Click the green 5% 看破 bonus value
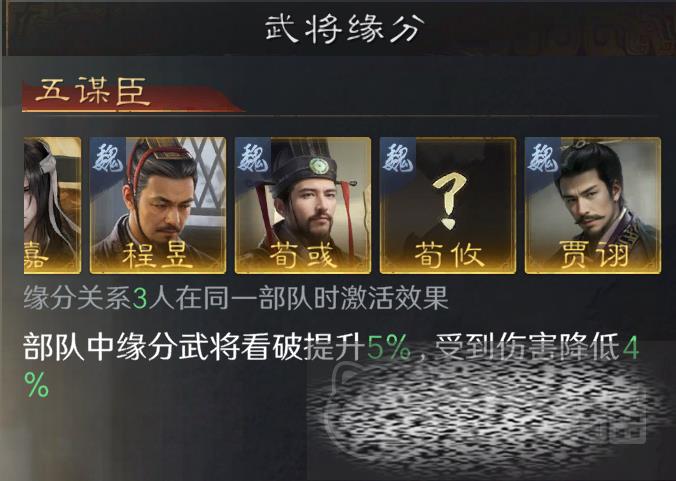676x481 pixels. point(389,348)
